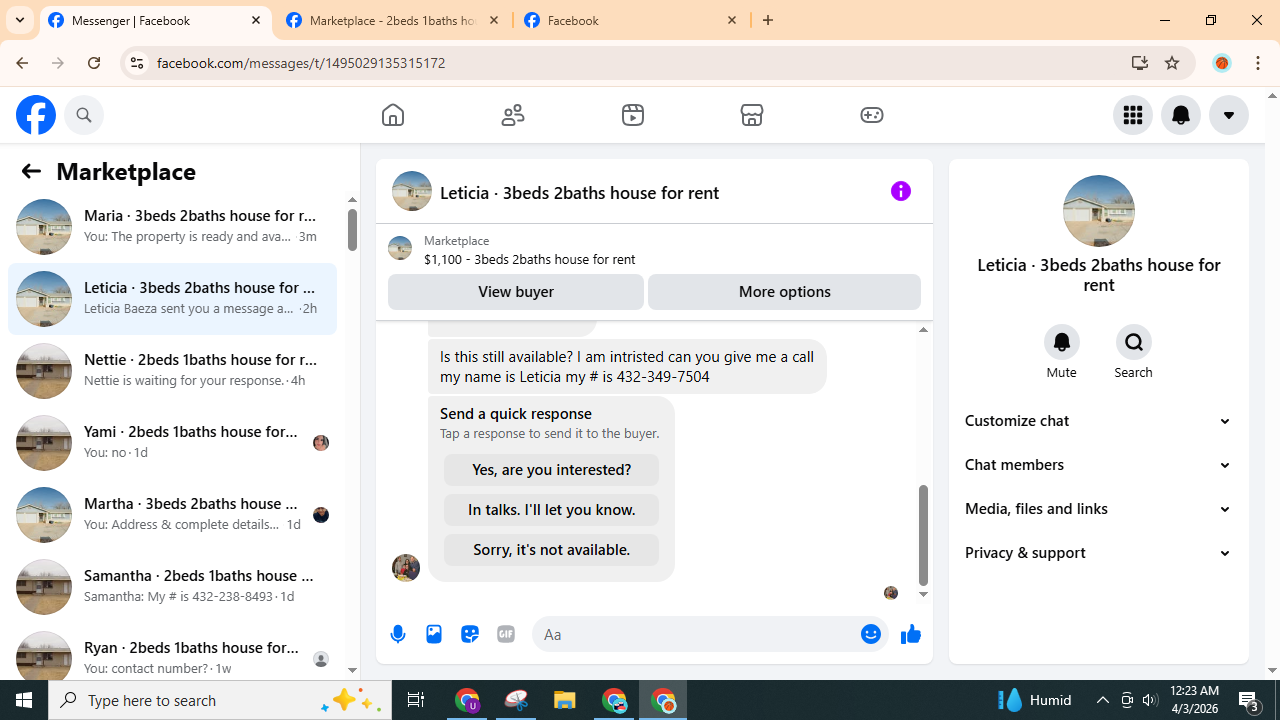Expand Customize chat section
This screenshot has height=720, width=1280.
pyautogui.click(x=1099, y=421)
